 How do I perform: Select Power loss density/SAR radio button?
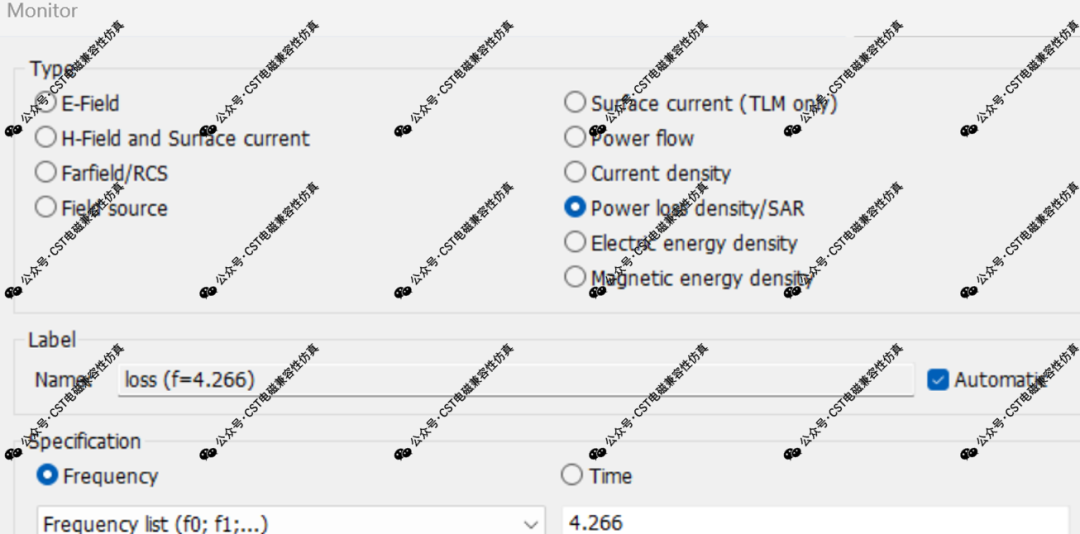pos(574,207)
